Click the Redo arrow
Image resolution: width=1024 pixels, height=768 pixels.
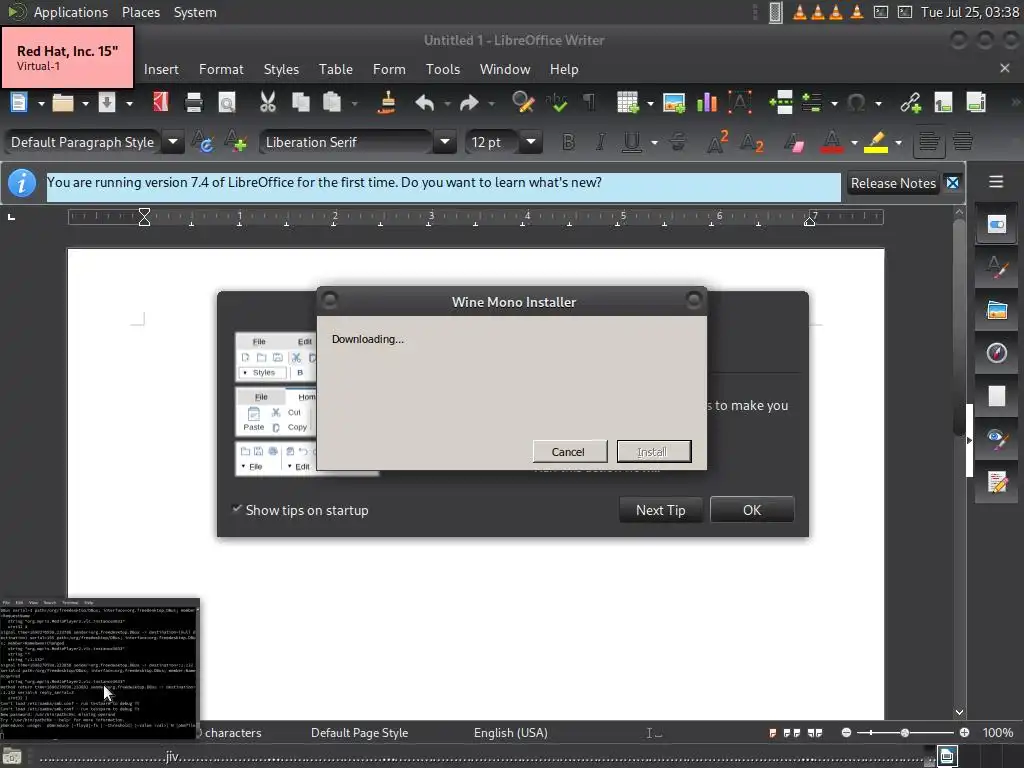coord(469,103)
